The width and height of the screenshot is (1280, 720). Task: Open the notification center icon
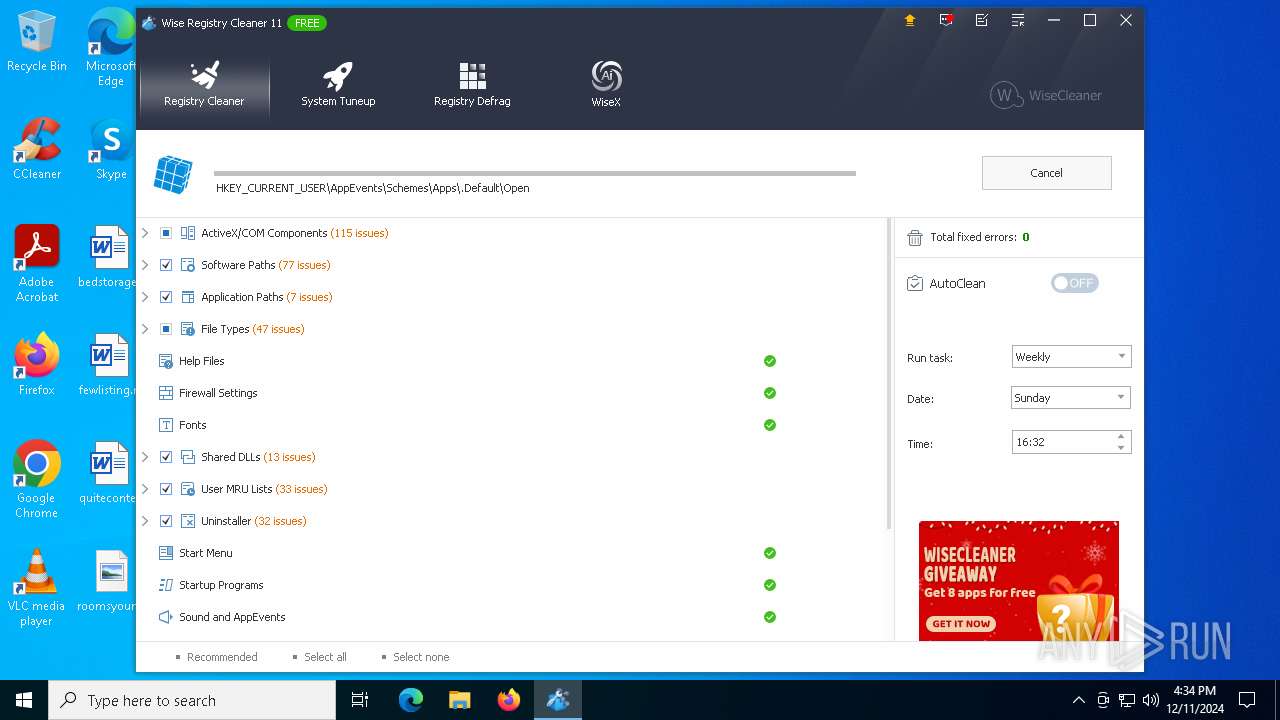(1247, 700)
